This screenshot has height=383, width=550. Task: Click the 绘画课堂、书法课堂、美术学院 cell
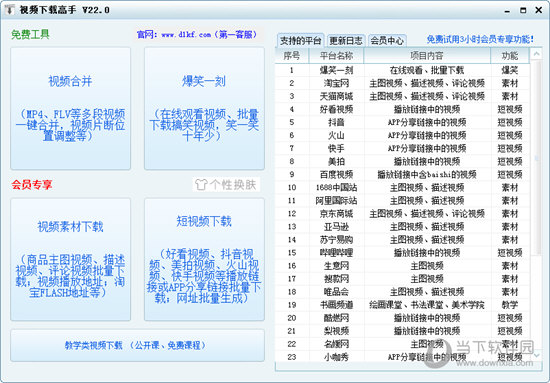pos(427,305)
